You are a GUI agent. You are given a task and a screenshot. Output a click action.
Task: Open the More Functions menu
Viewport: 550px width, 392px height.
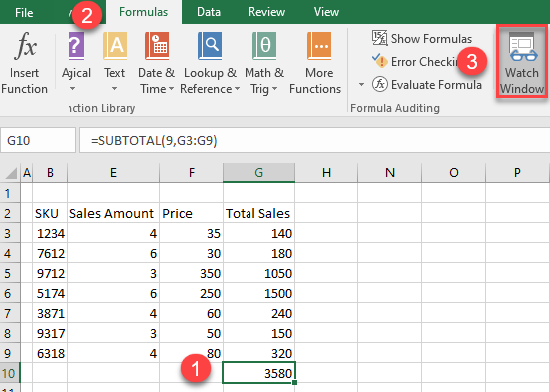pos(315,63)
